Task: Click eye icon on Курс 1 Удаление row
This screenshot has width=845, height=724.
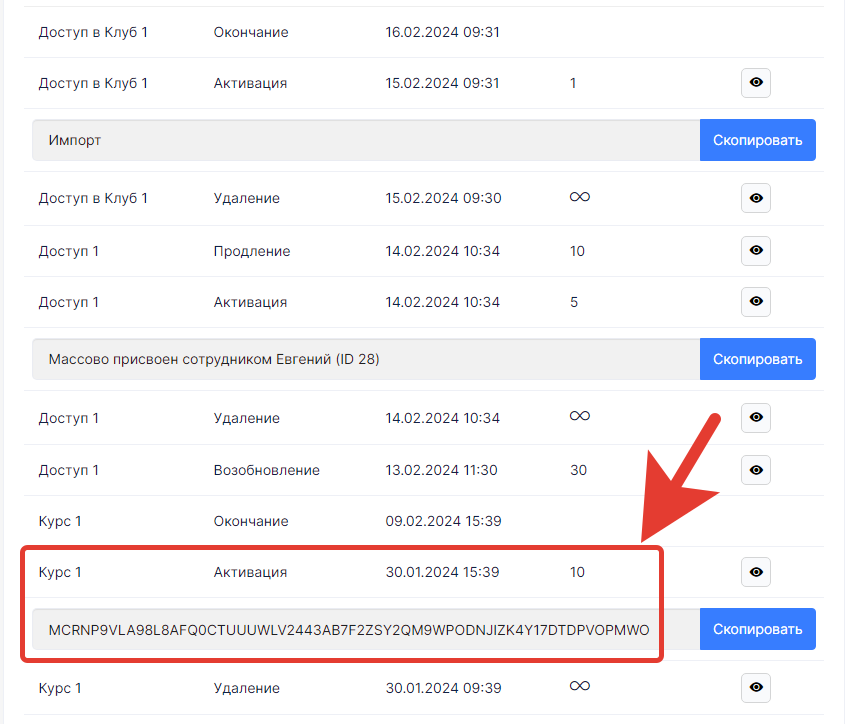Action: (x=755, y=688)
